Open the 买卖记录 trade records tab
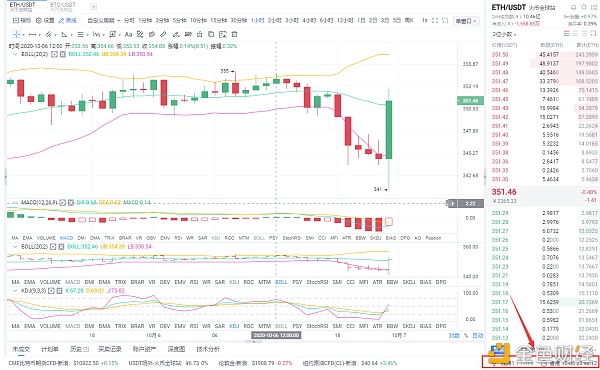 click(x=109, y=349)
